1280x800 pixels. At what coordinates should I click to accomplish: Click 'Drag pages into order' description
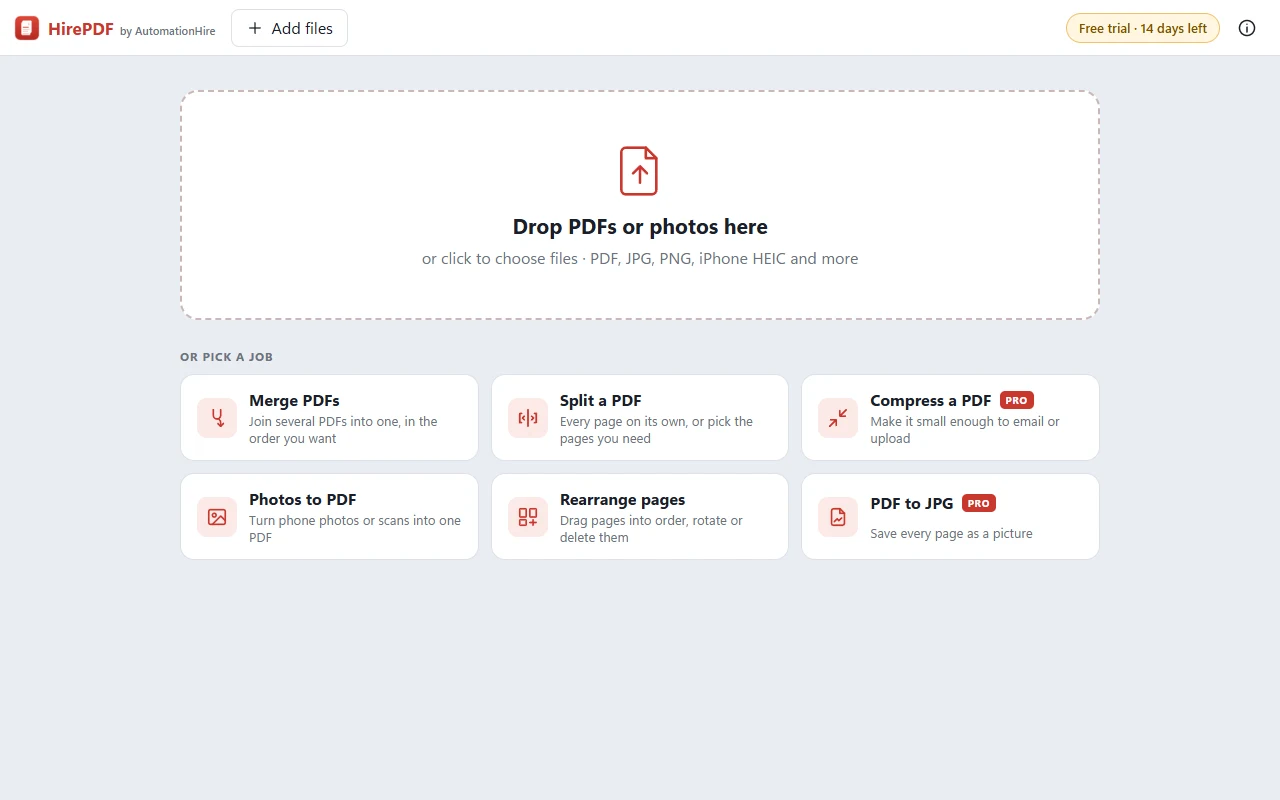(651, 529)
